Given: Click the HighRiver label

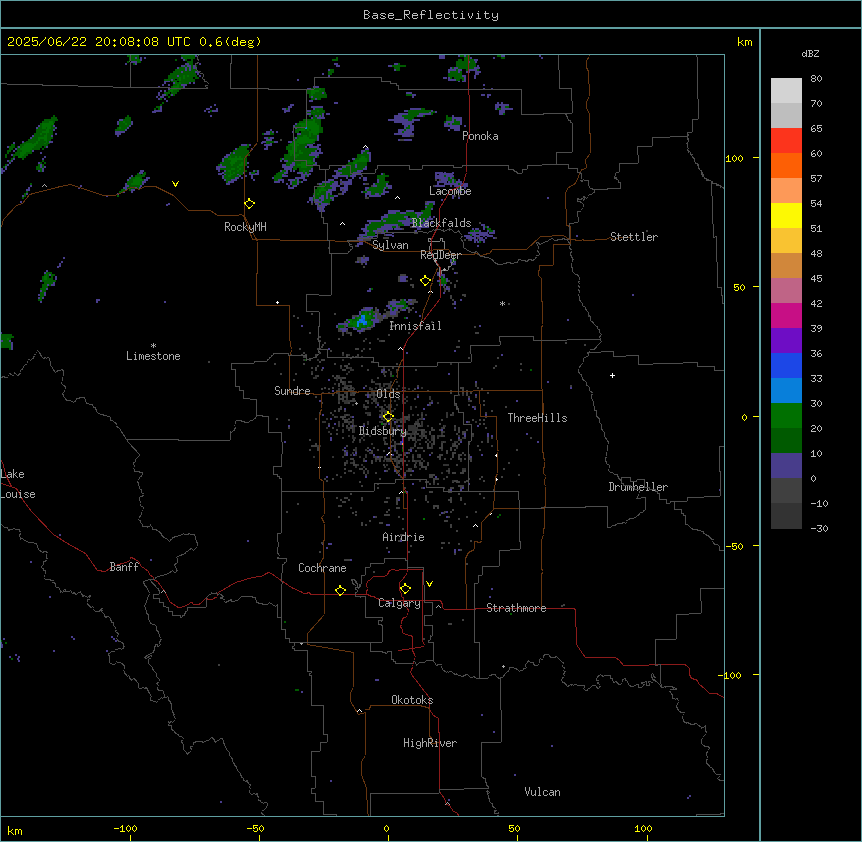Looking at the screenshot, I should (430, 743).
